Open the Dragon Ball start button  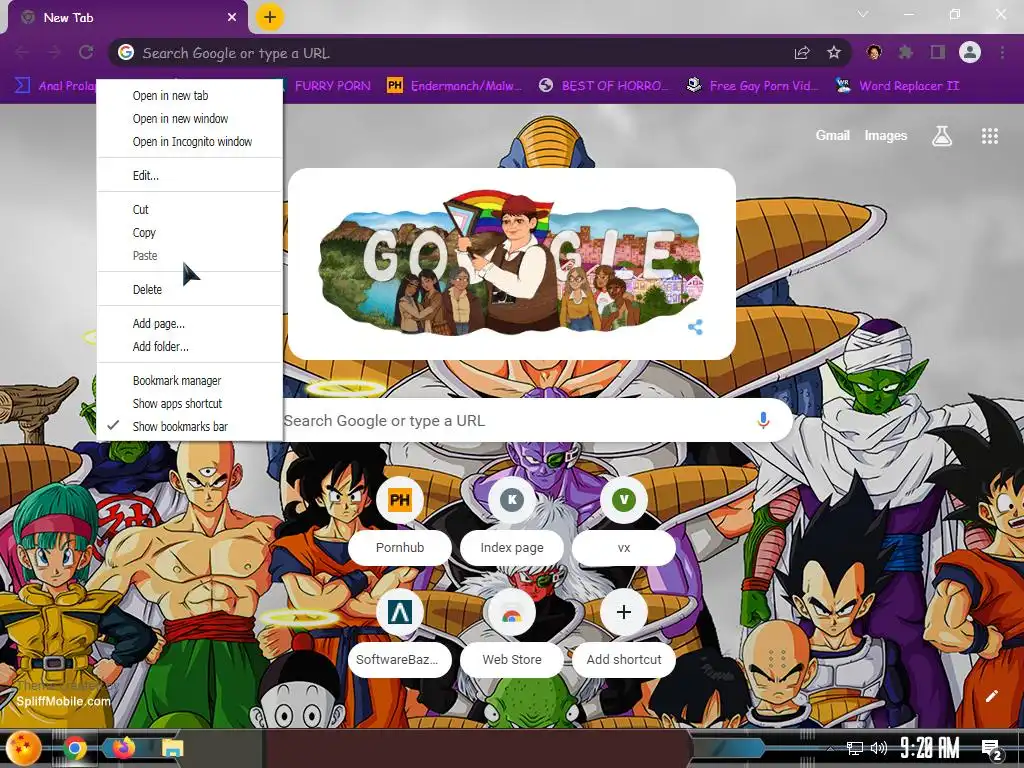(x=24, y=748)
